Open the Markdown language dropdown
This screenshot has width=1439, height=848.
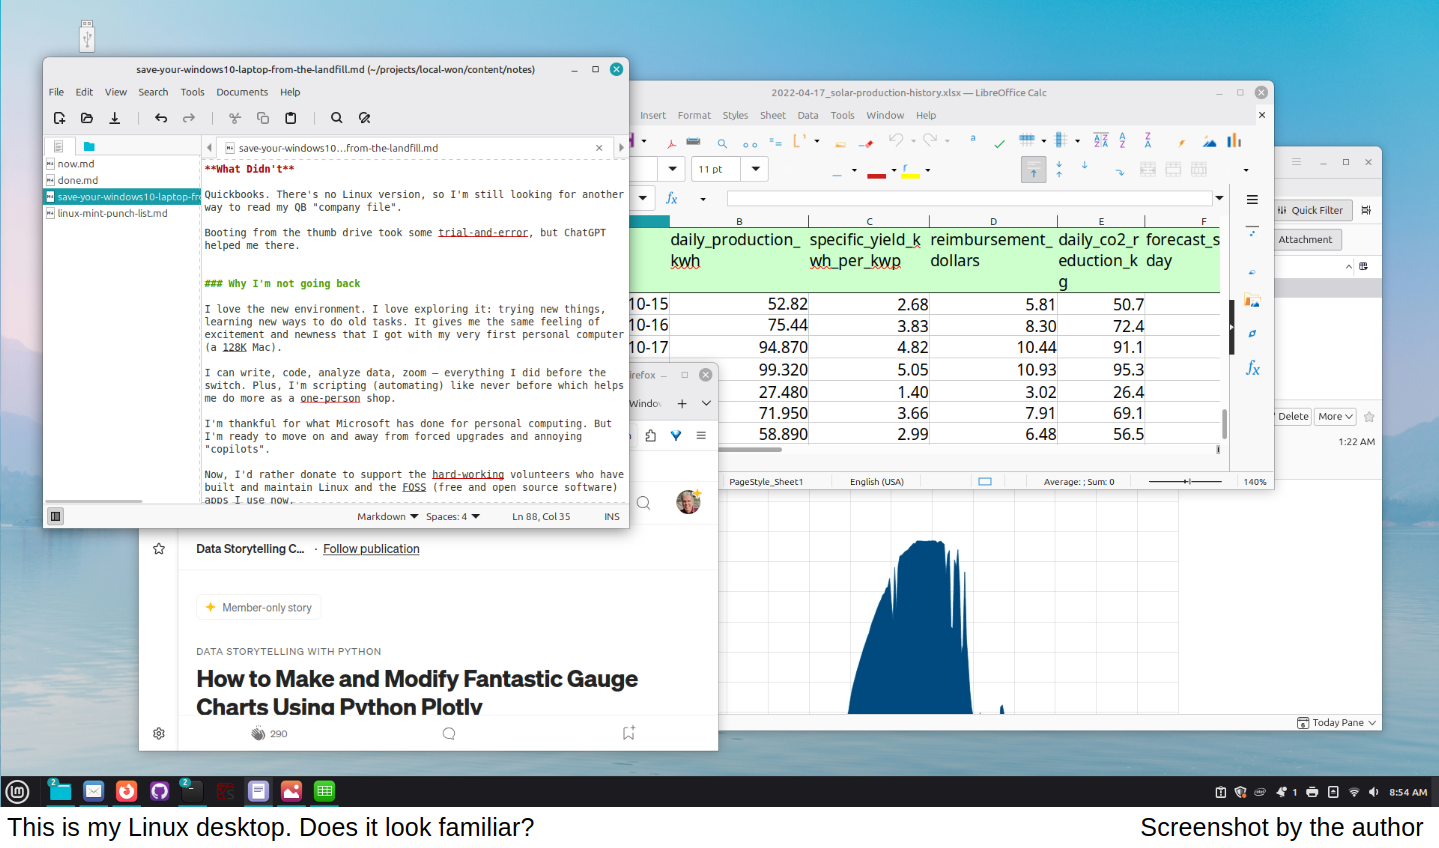(387, 517)
